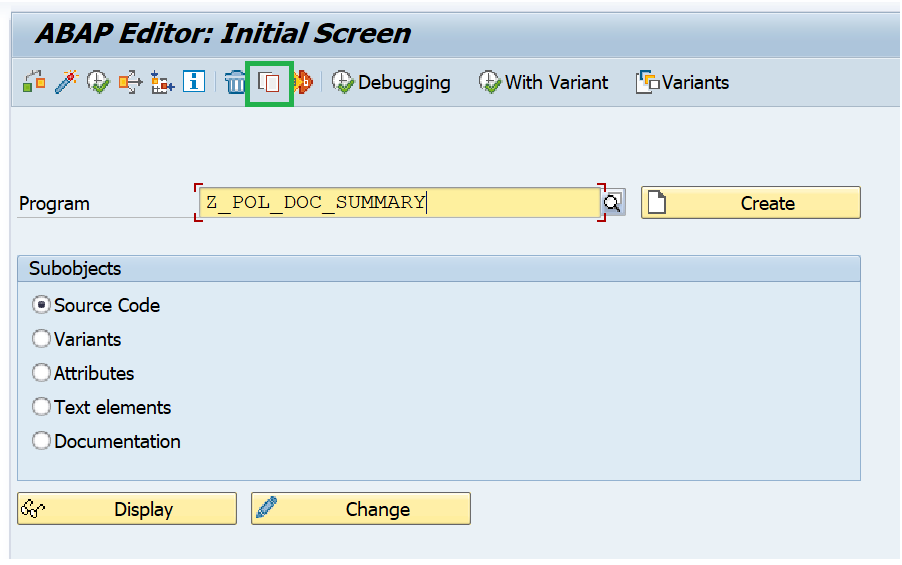This screenshot has width=902, height=565.
Task: Click the Execute clock-checkmark icon
Action: coord(98,82)
